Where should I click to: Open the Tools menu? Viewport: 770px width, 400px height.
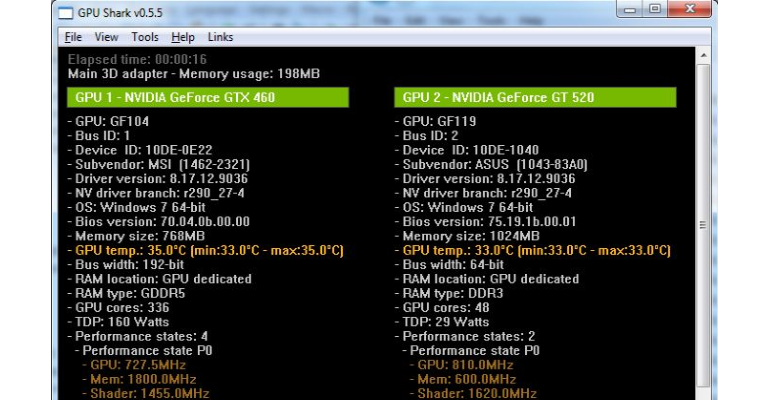(x=145, y=37)
